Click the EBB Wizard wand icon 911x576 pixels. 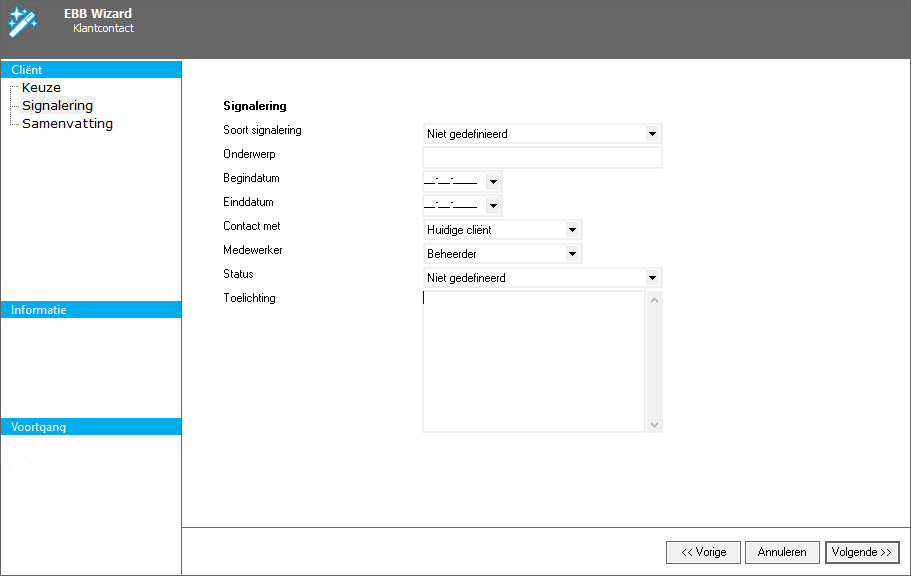[x=22, y=20]
